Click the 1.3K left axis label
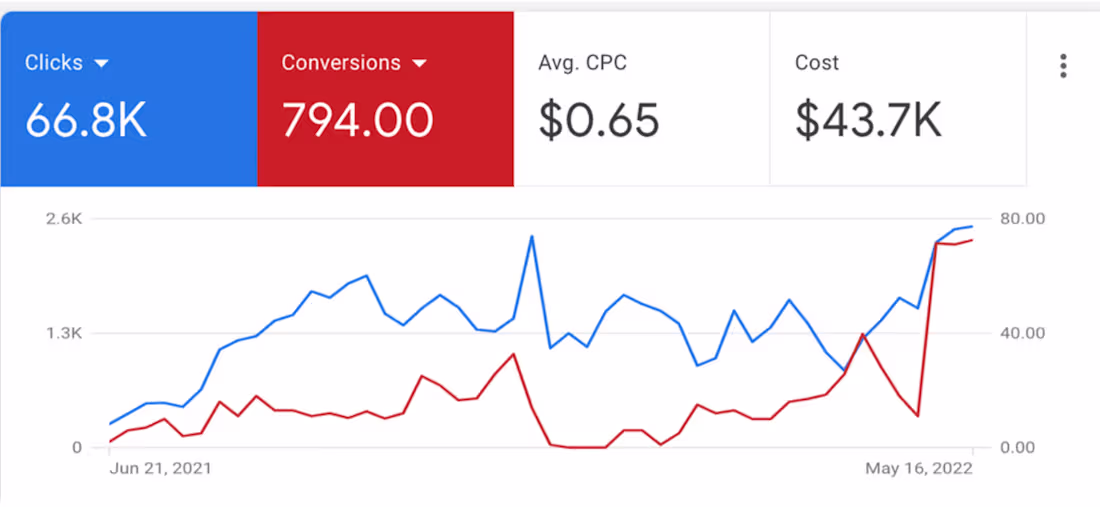The height and width of the screenshot is (507, 1100). point(65,333)
